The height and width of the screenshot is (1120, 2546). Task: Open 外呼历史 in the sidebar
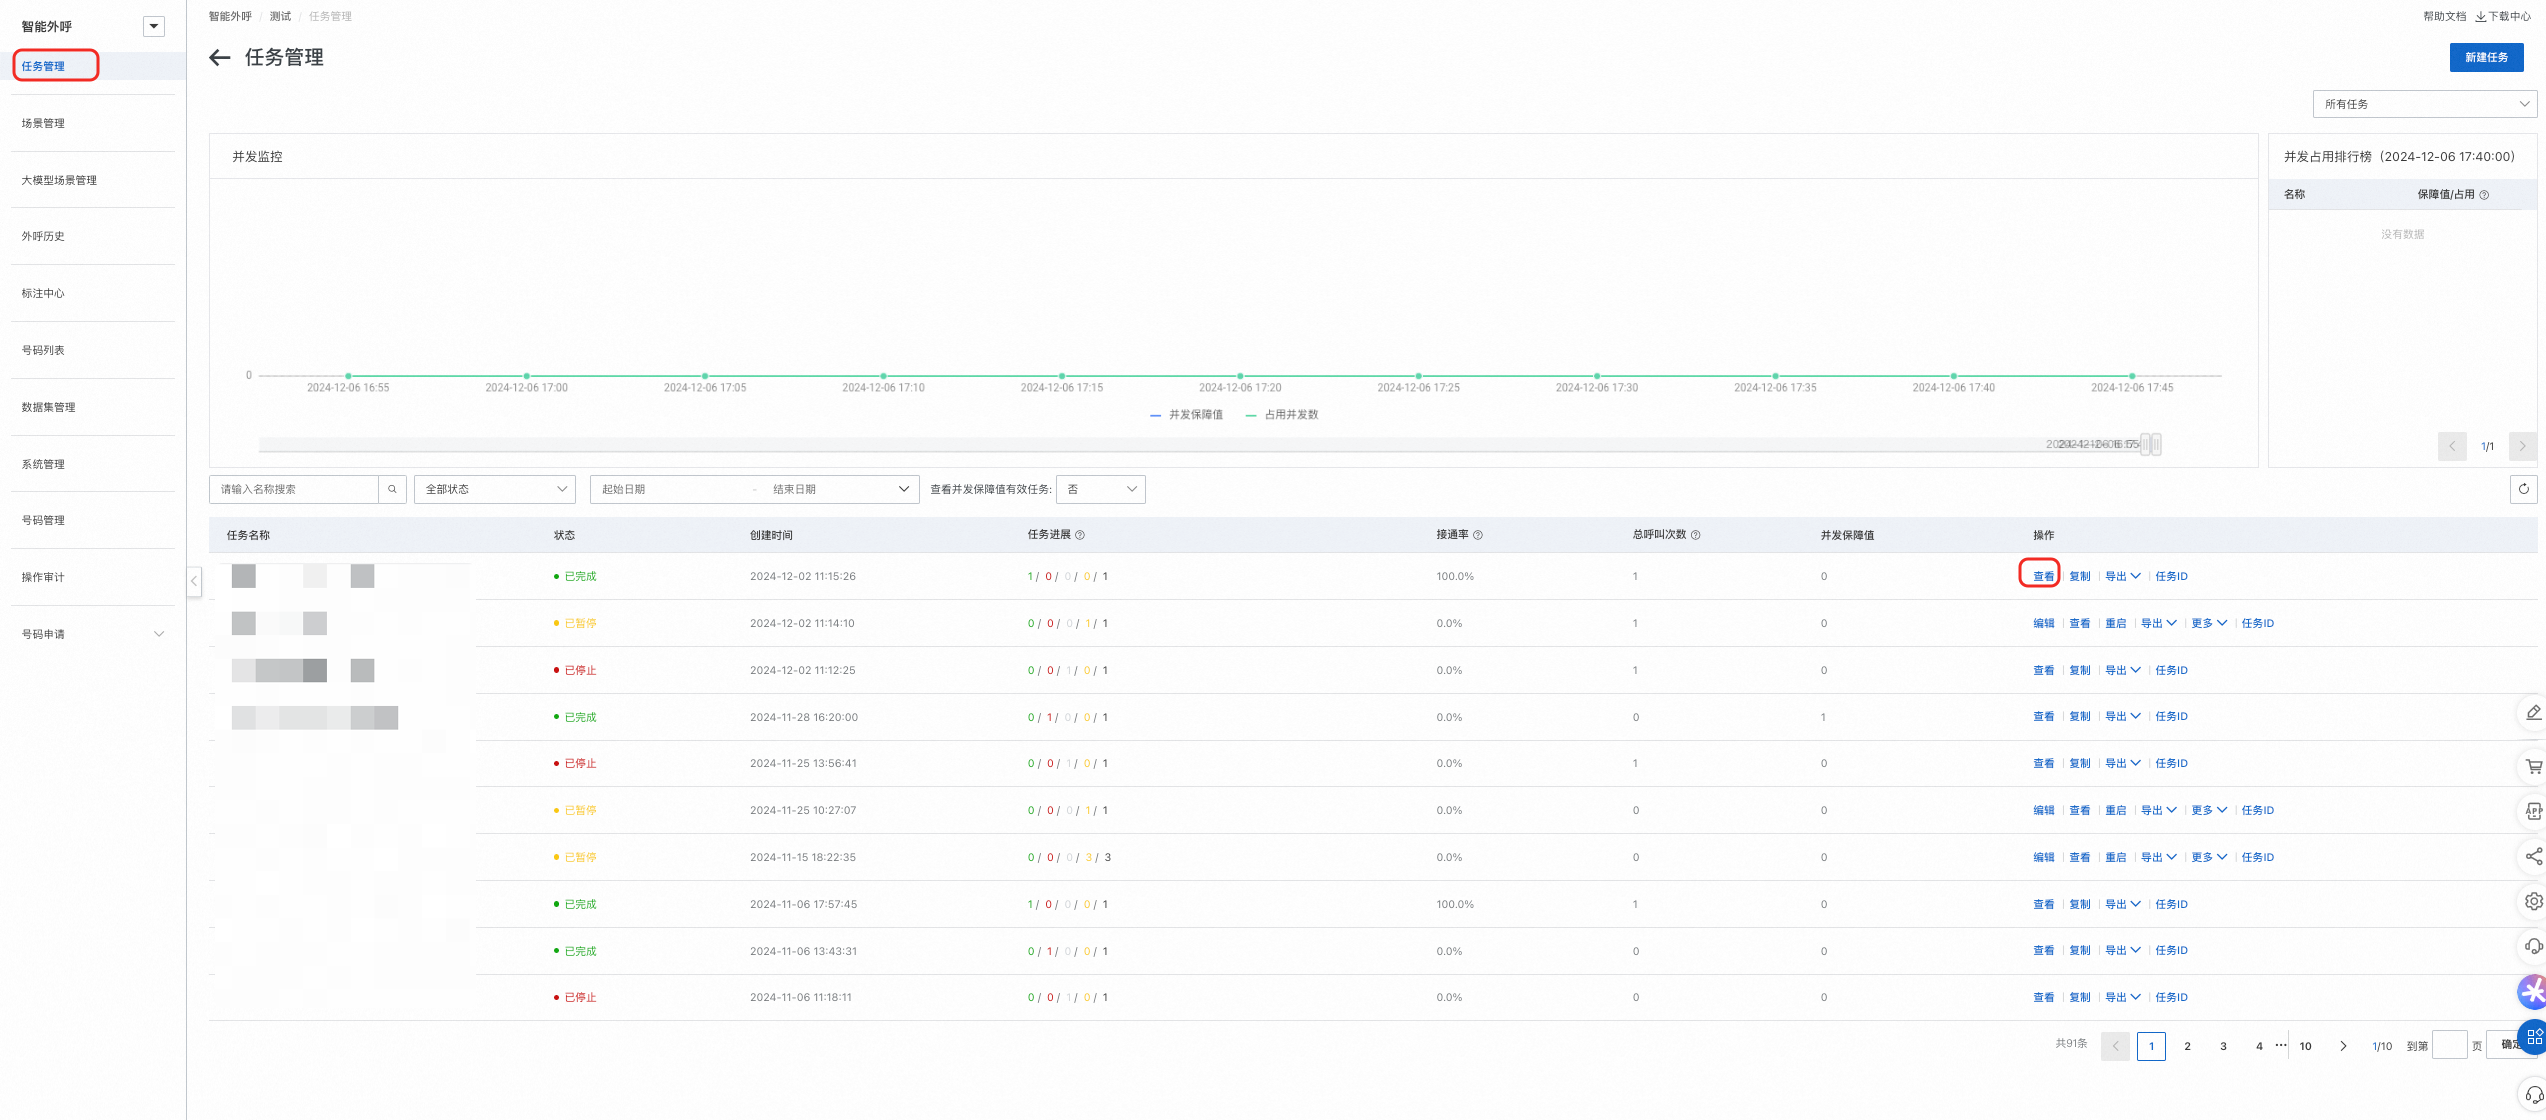[x=43, y=237]
